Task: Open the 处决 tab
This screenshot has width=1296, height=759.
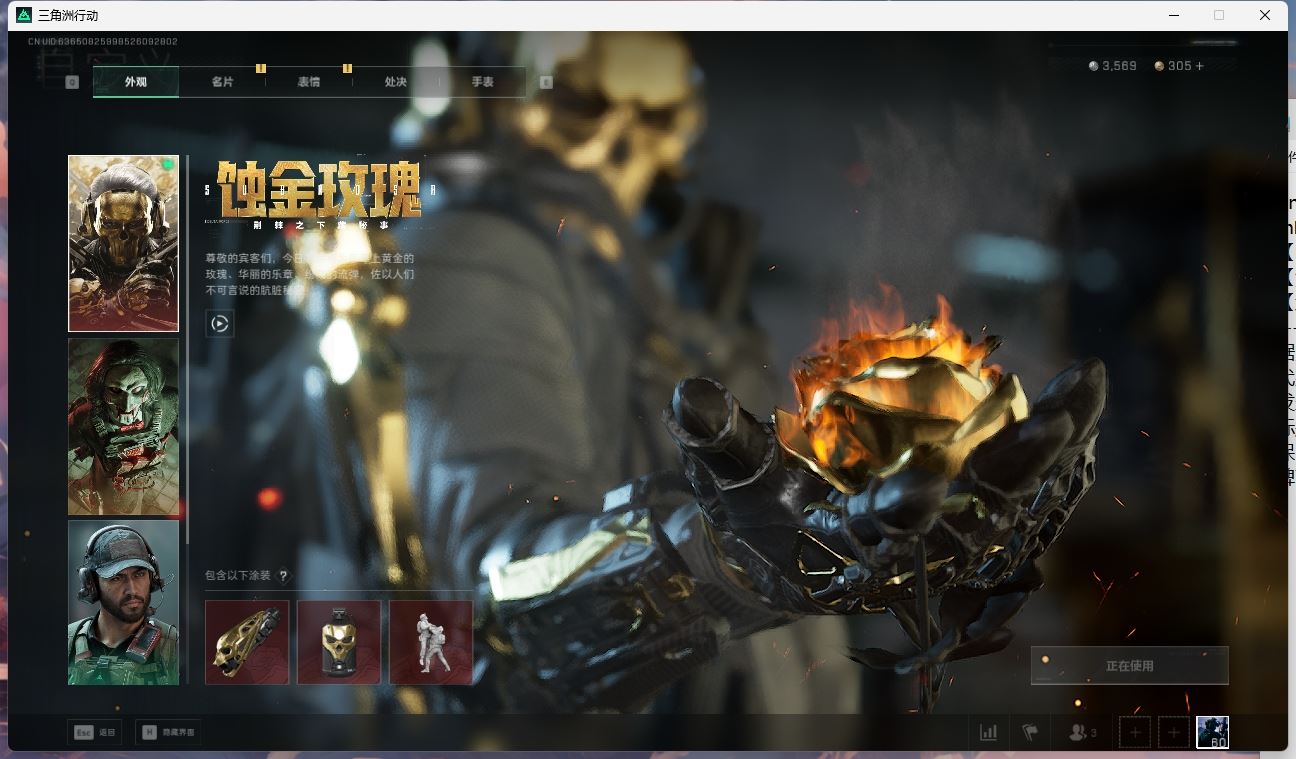Action: (x=396, y=82)
